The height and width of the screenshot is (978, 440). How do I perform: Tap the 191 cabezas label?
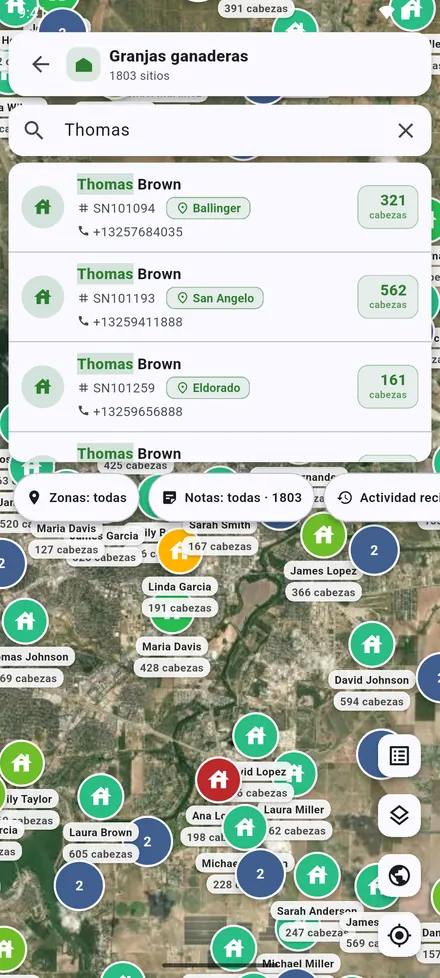pyautogui.click(x=179, y=608)
